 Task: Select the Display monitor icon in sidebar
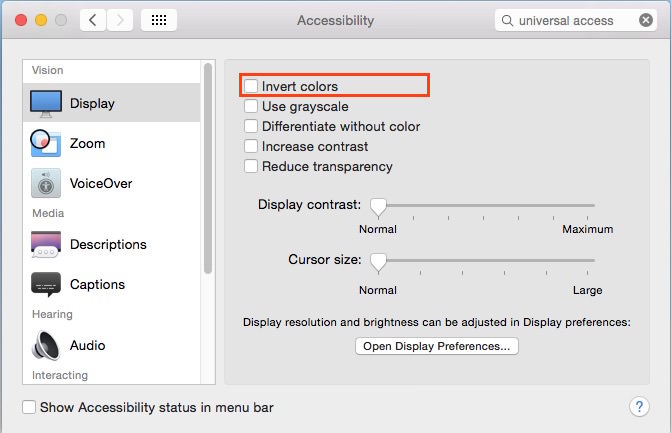pyautogui.click(x=46, y=104)
